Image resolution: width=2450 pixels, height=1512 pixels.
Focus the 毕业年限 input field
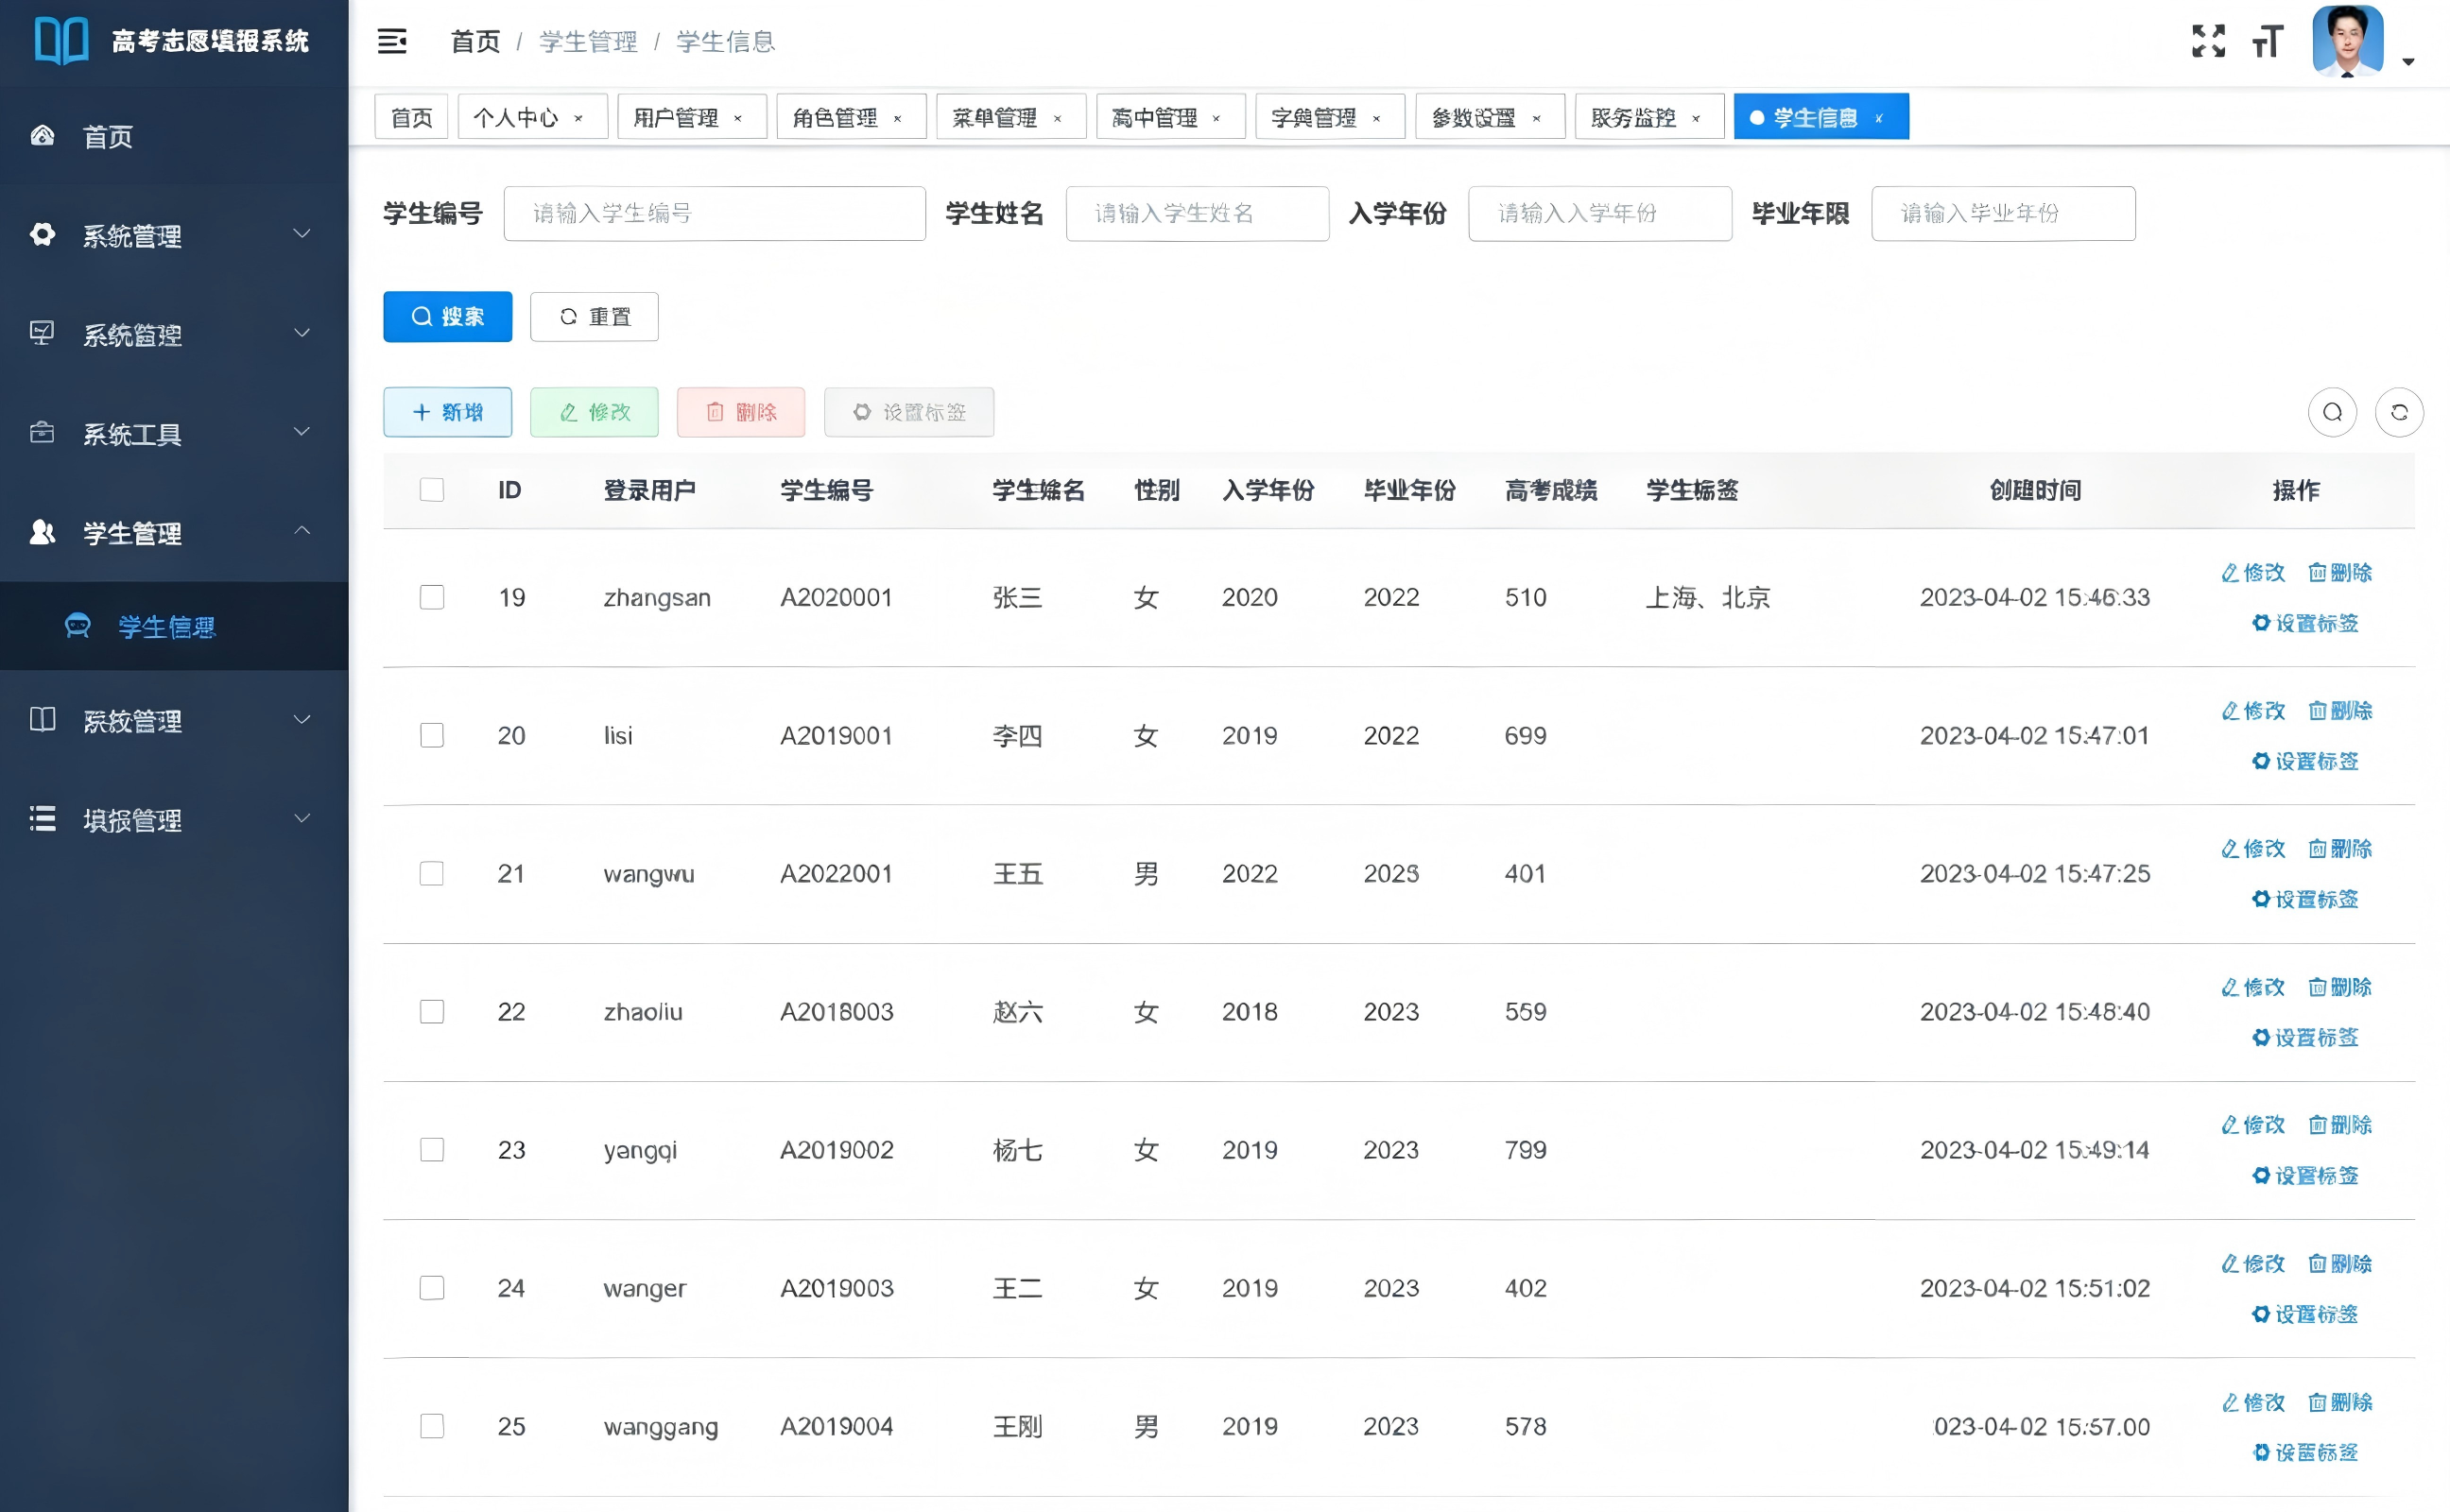click(x=2003, y=213)
